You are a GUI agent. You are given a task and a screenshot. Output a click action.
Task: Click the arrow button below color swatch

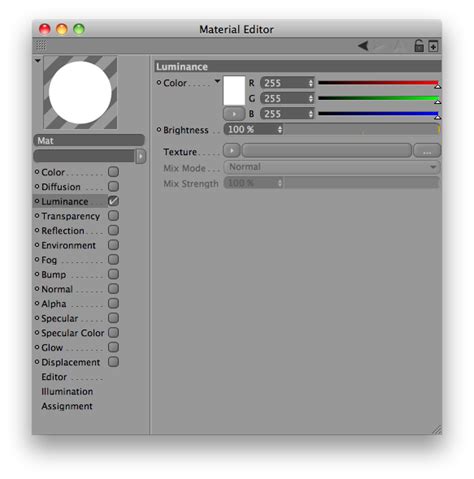tap(234, 114)
